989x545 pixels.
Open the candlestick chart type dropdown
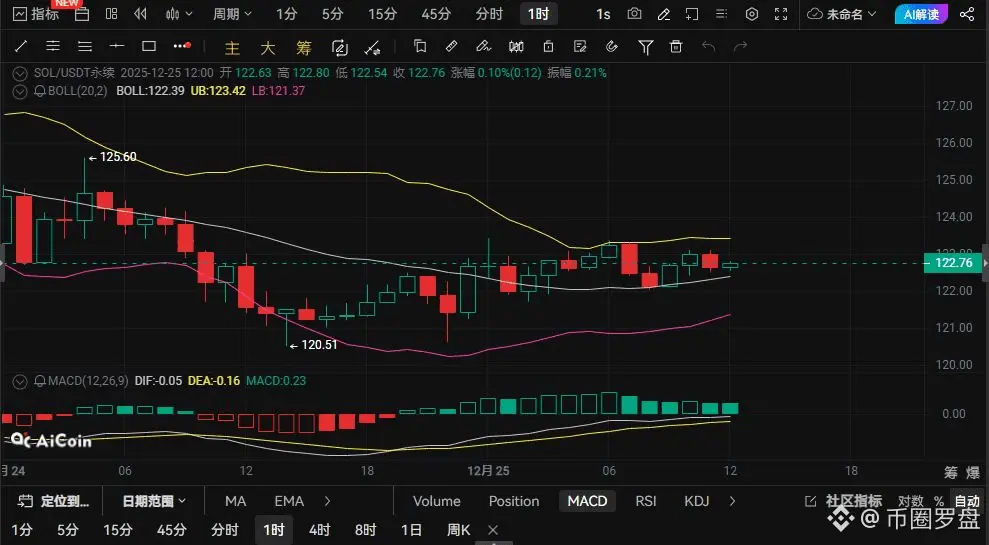point(177,14)
